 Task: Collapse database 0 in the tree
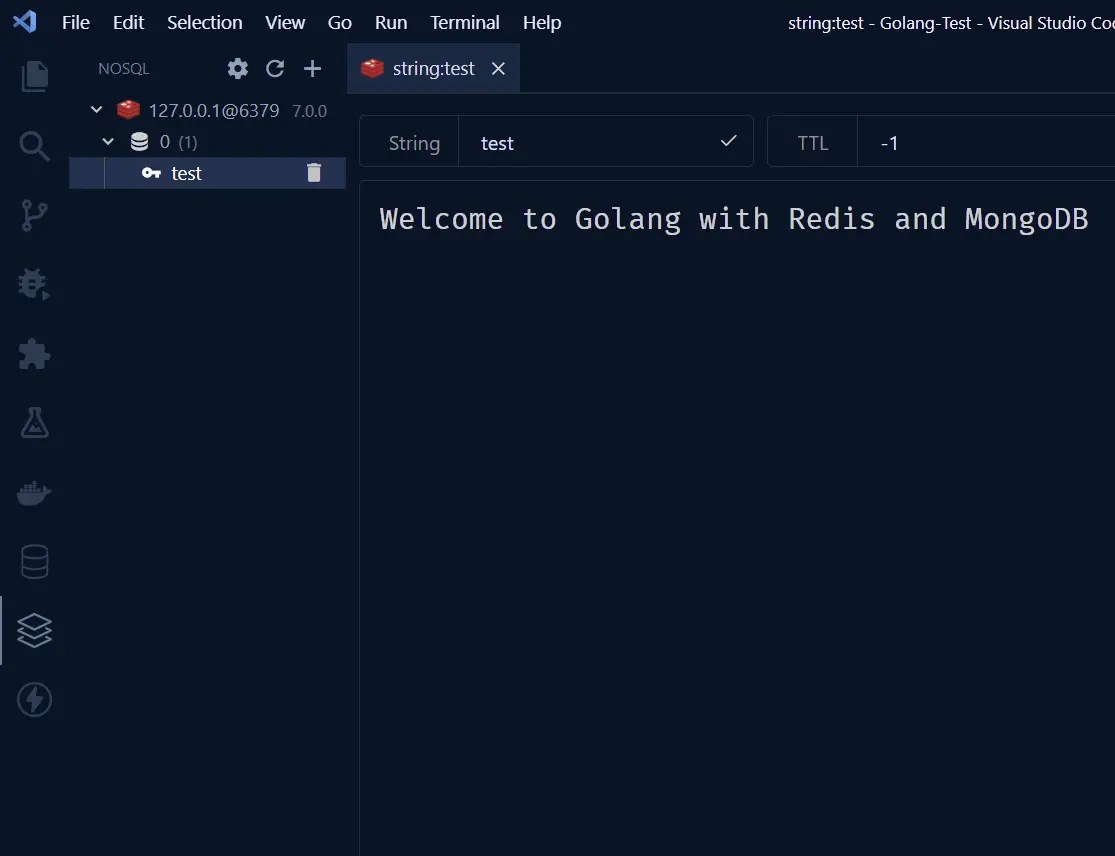click(x=107, y=141)
